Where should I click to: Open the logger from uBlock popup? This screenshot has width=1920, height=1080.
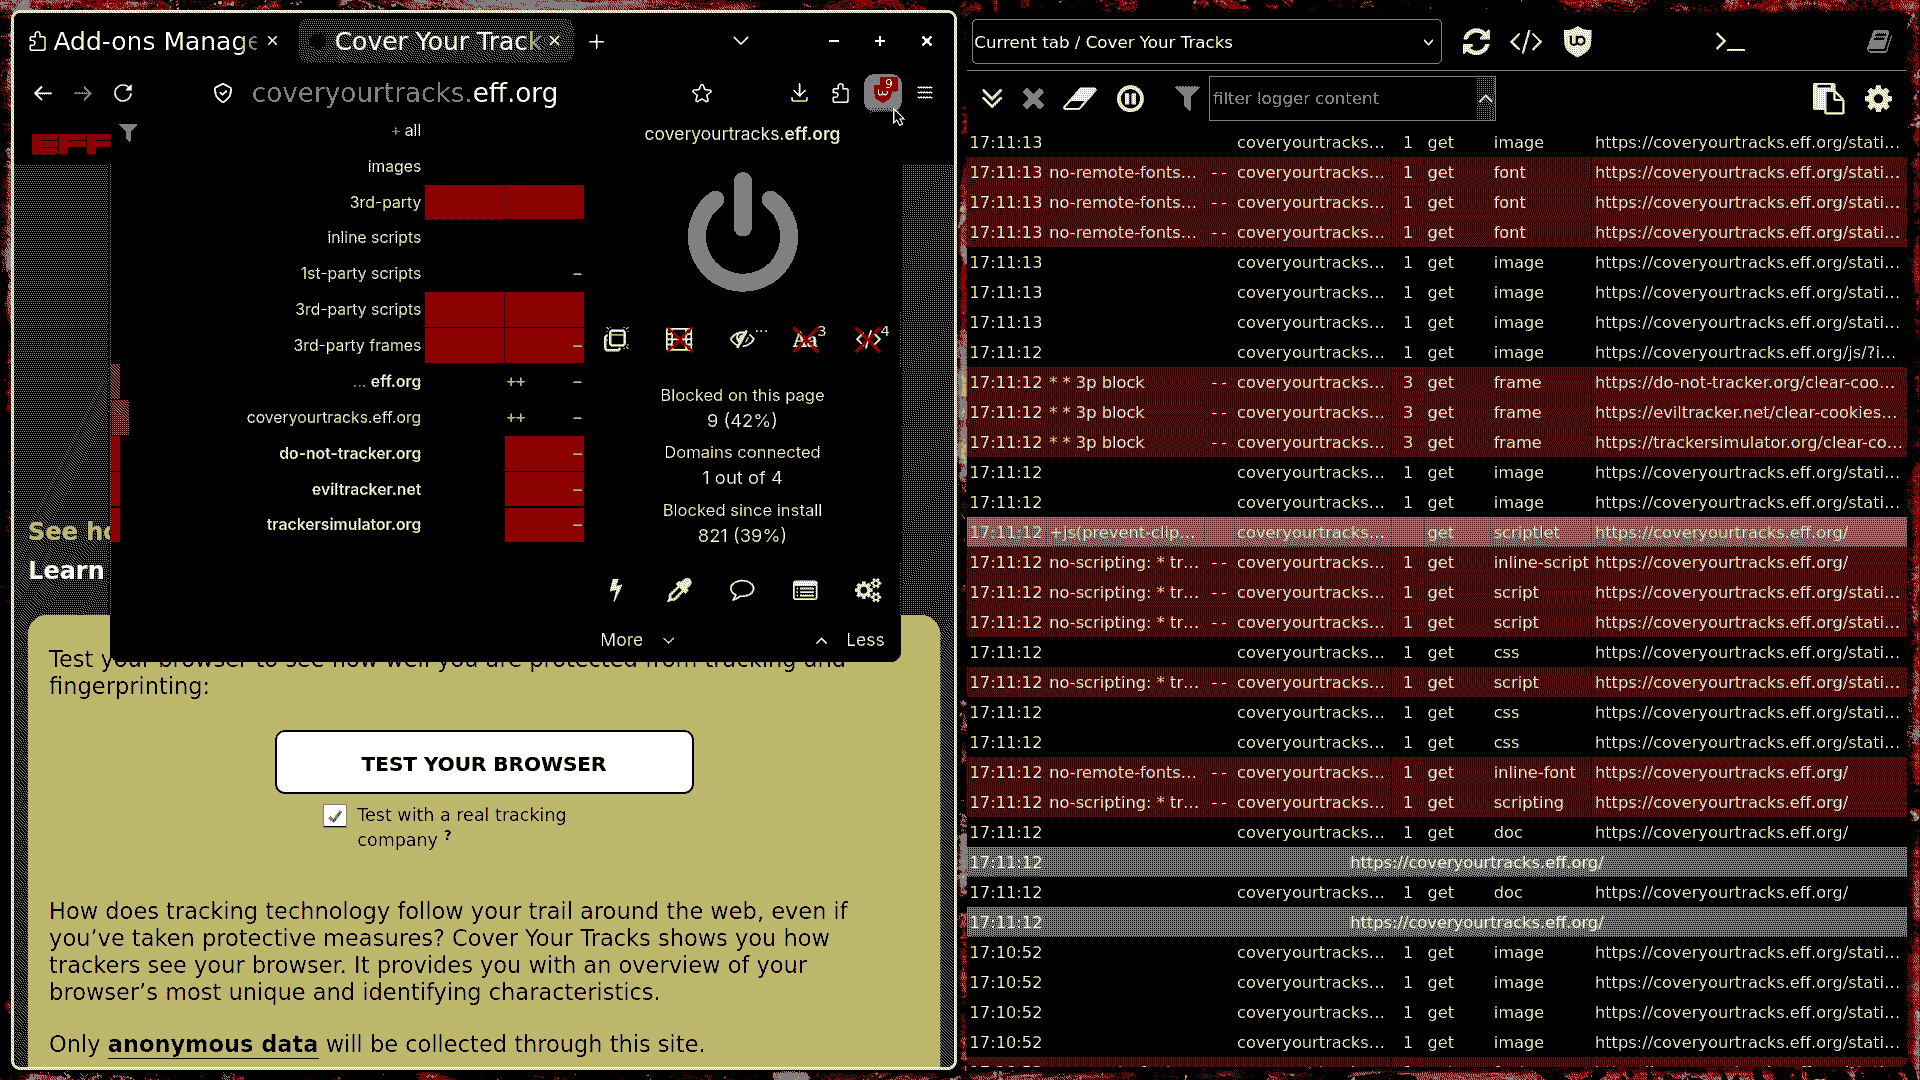pyautogui.click(x=805, y=590)
